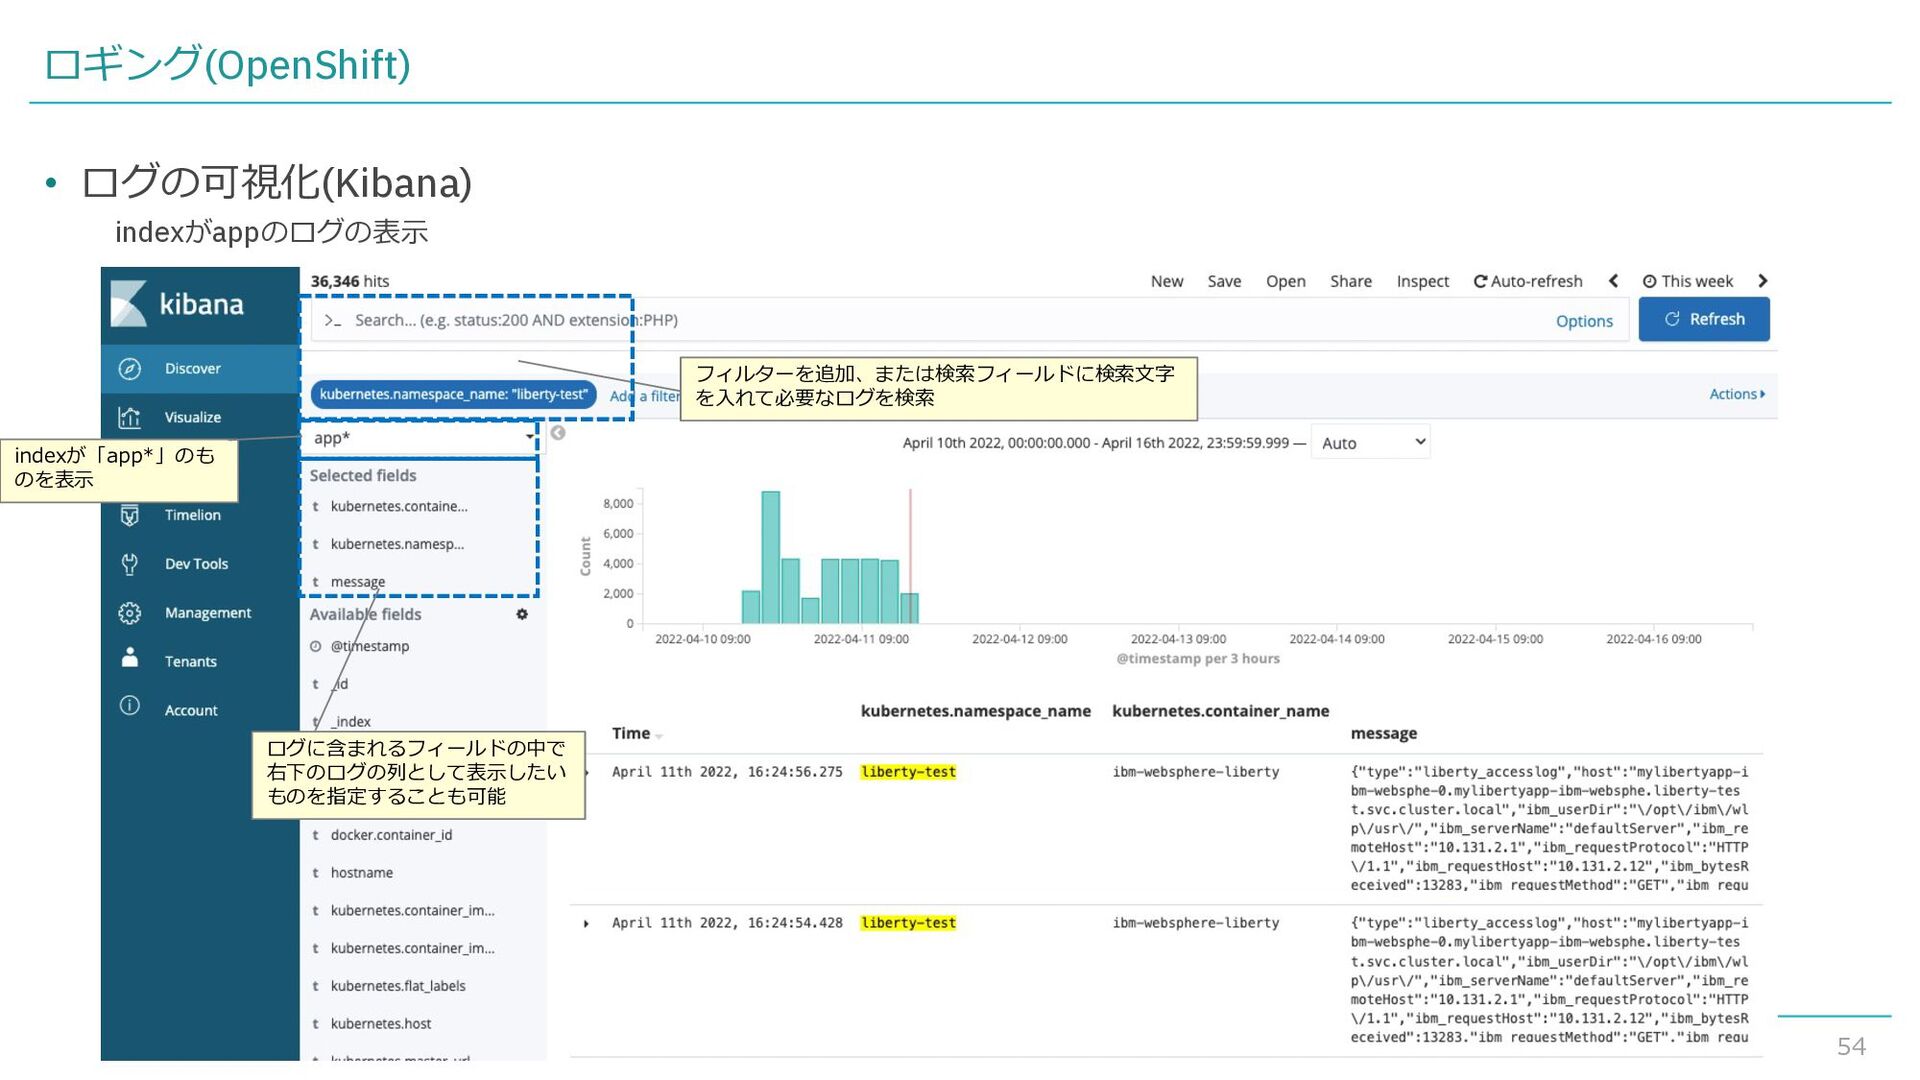Click New in top menu
The height and width of the screenshot is (1080, 1920).
point(1167,281)
